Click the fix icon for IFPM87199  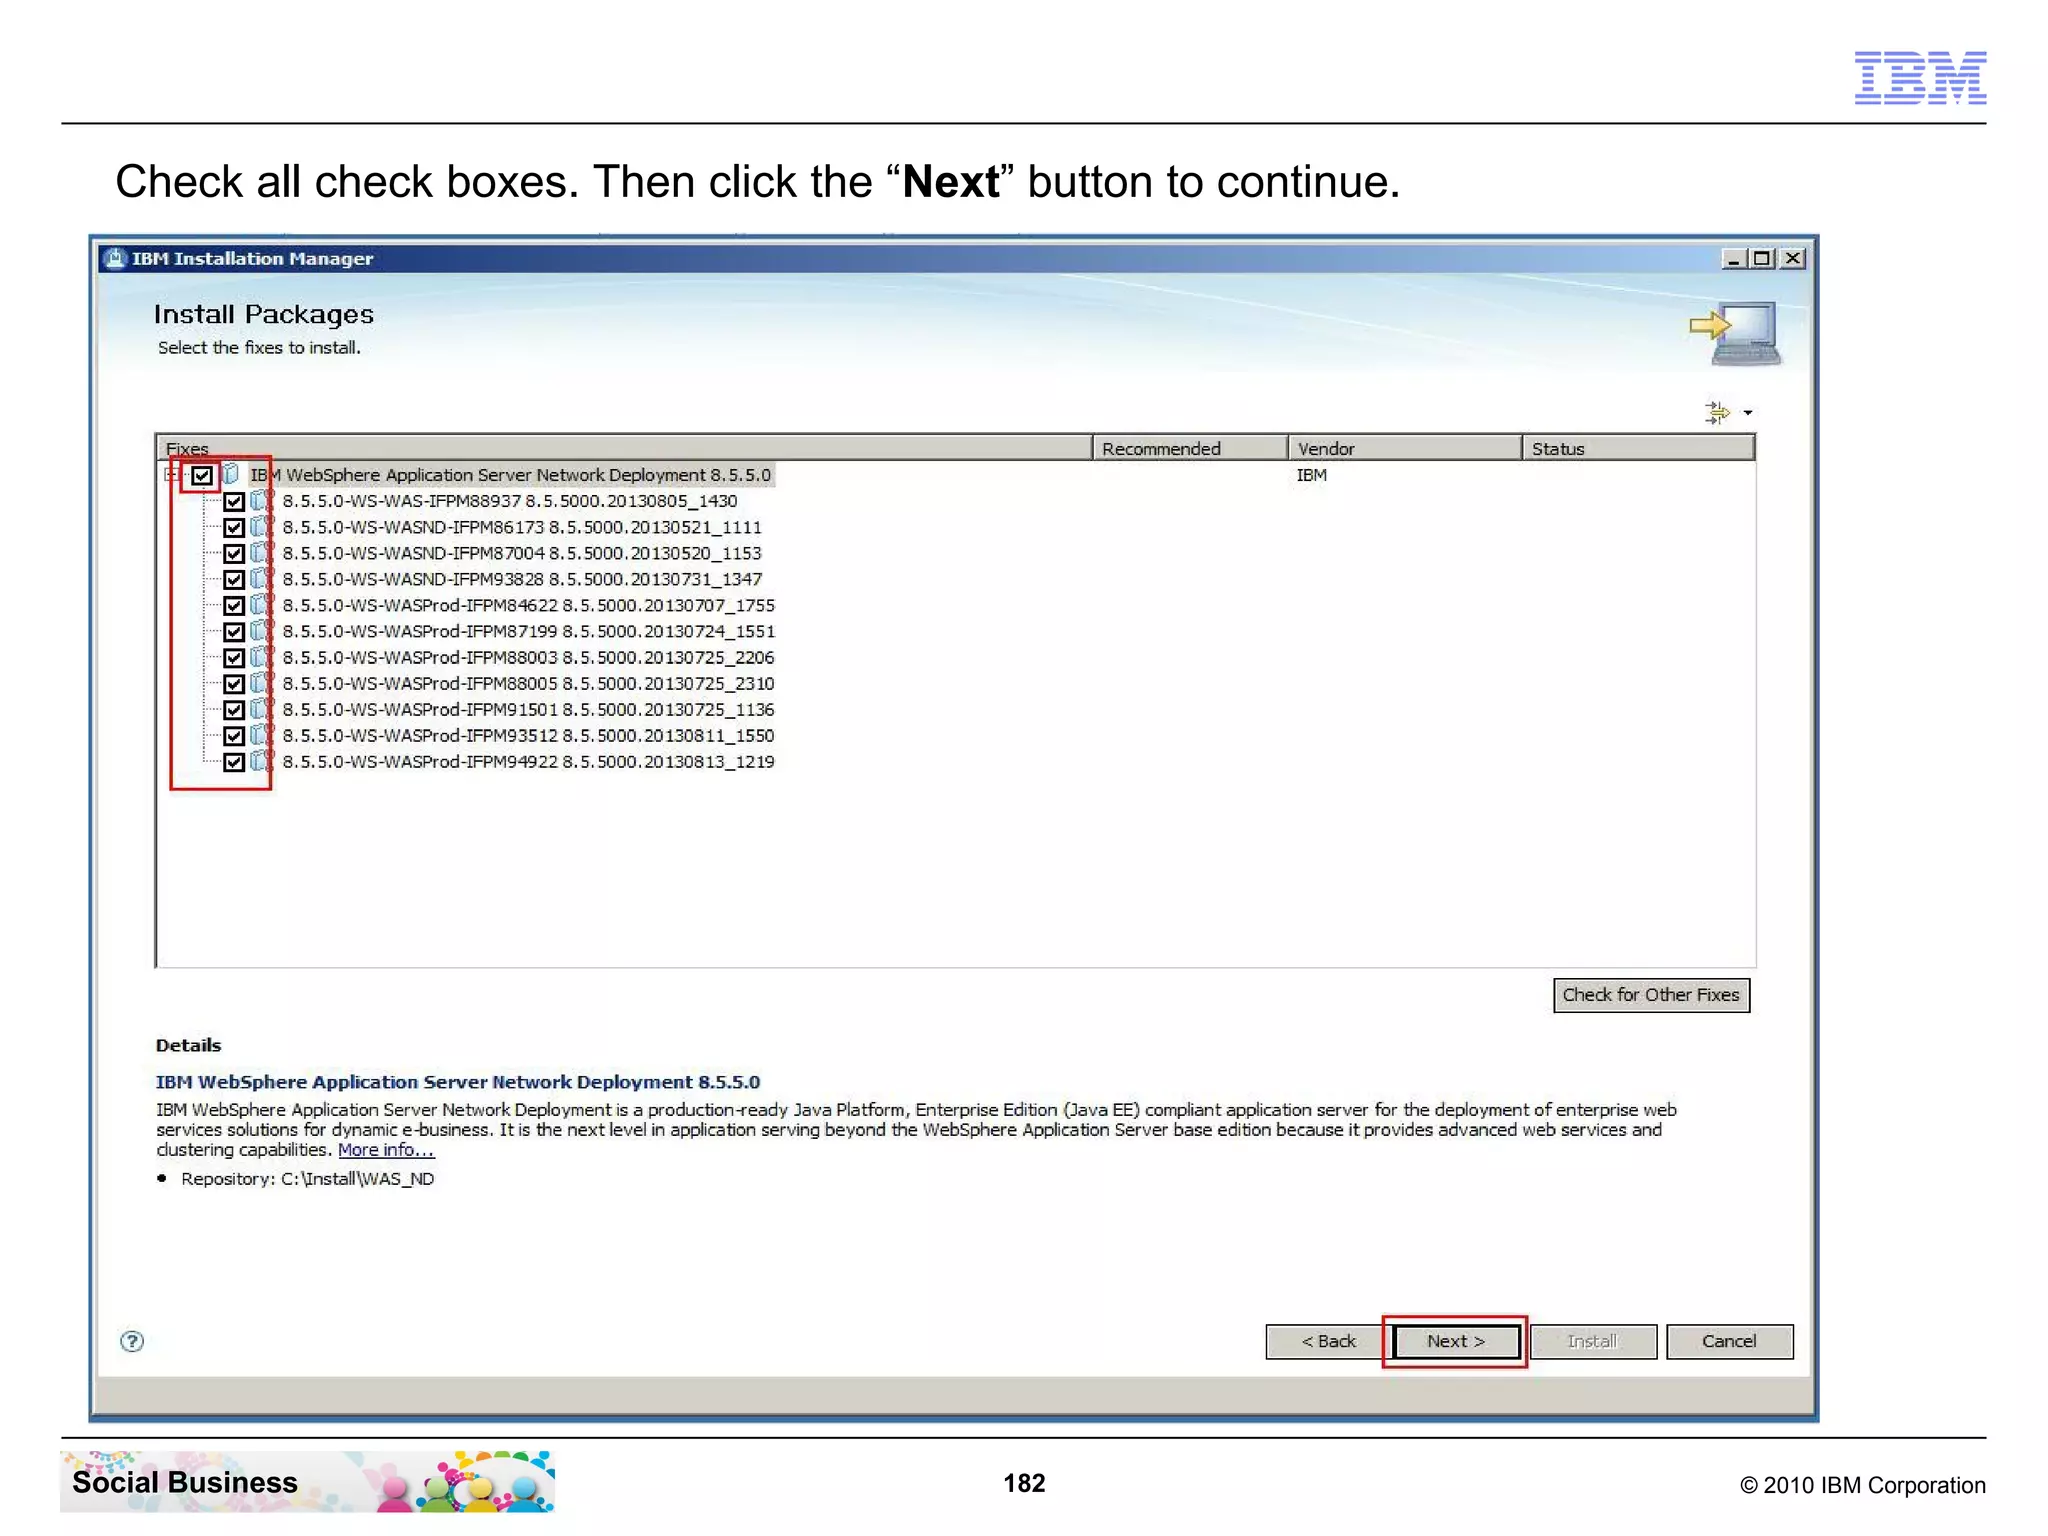[x=261, y=631]
